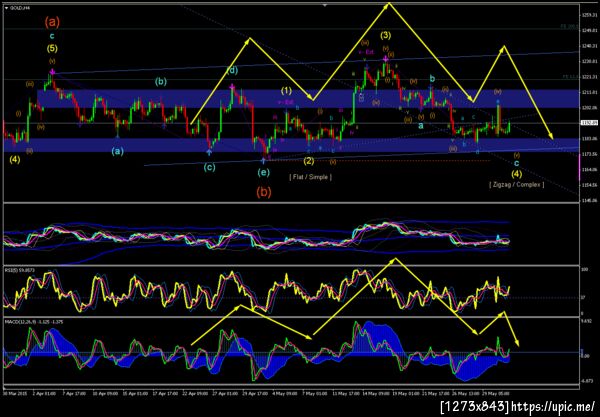Image resolution: width=600 pixels, height=417 pixels.
Task: Click the '30 Mar 2015' date on time axis
Action: (15, 393)
